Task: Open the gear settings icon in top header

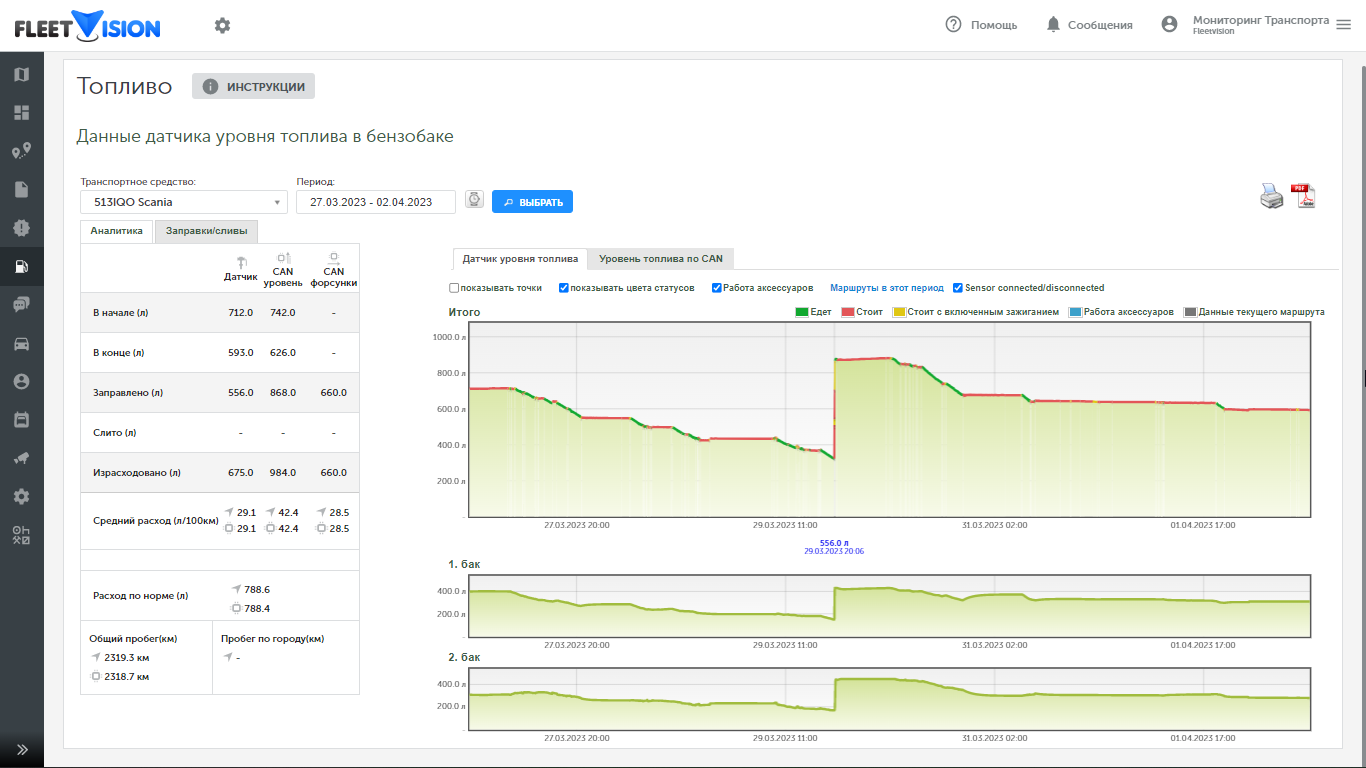Action: (x=222, y=25)
